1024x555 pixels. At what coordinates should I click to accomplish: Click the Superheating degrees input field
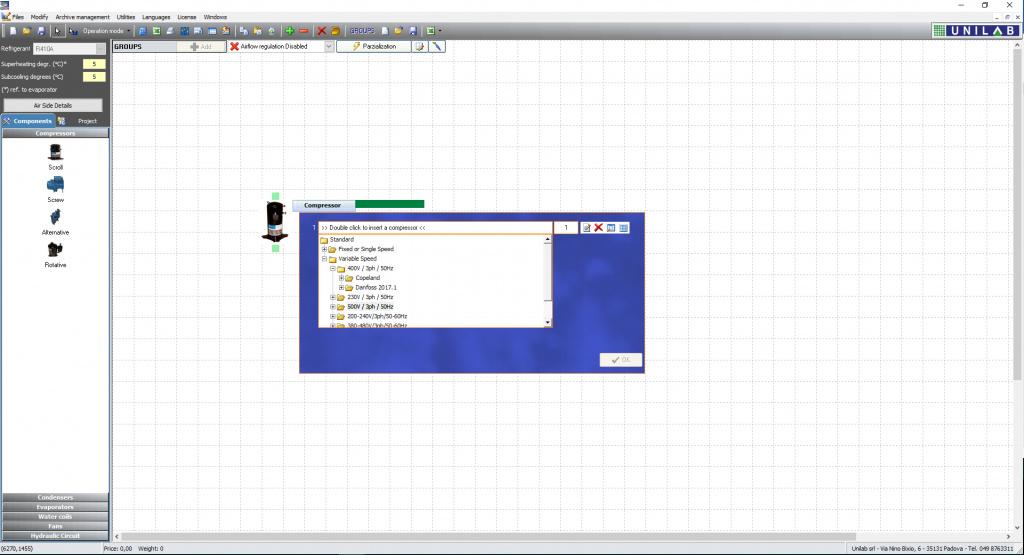pyautogui.click(x=94, y=64)
